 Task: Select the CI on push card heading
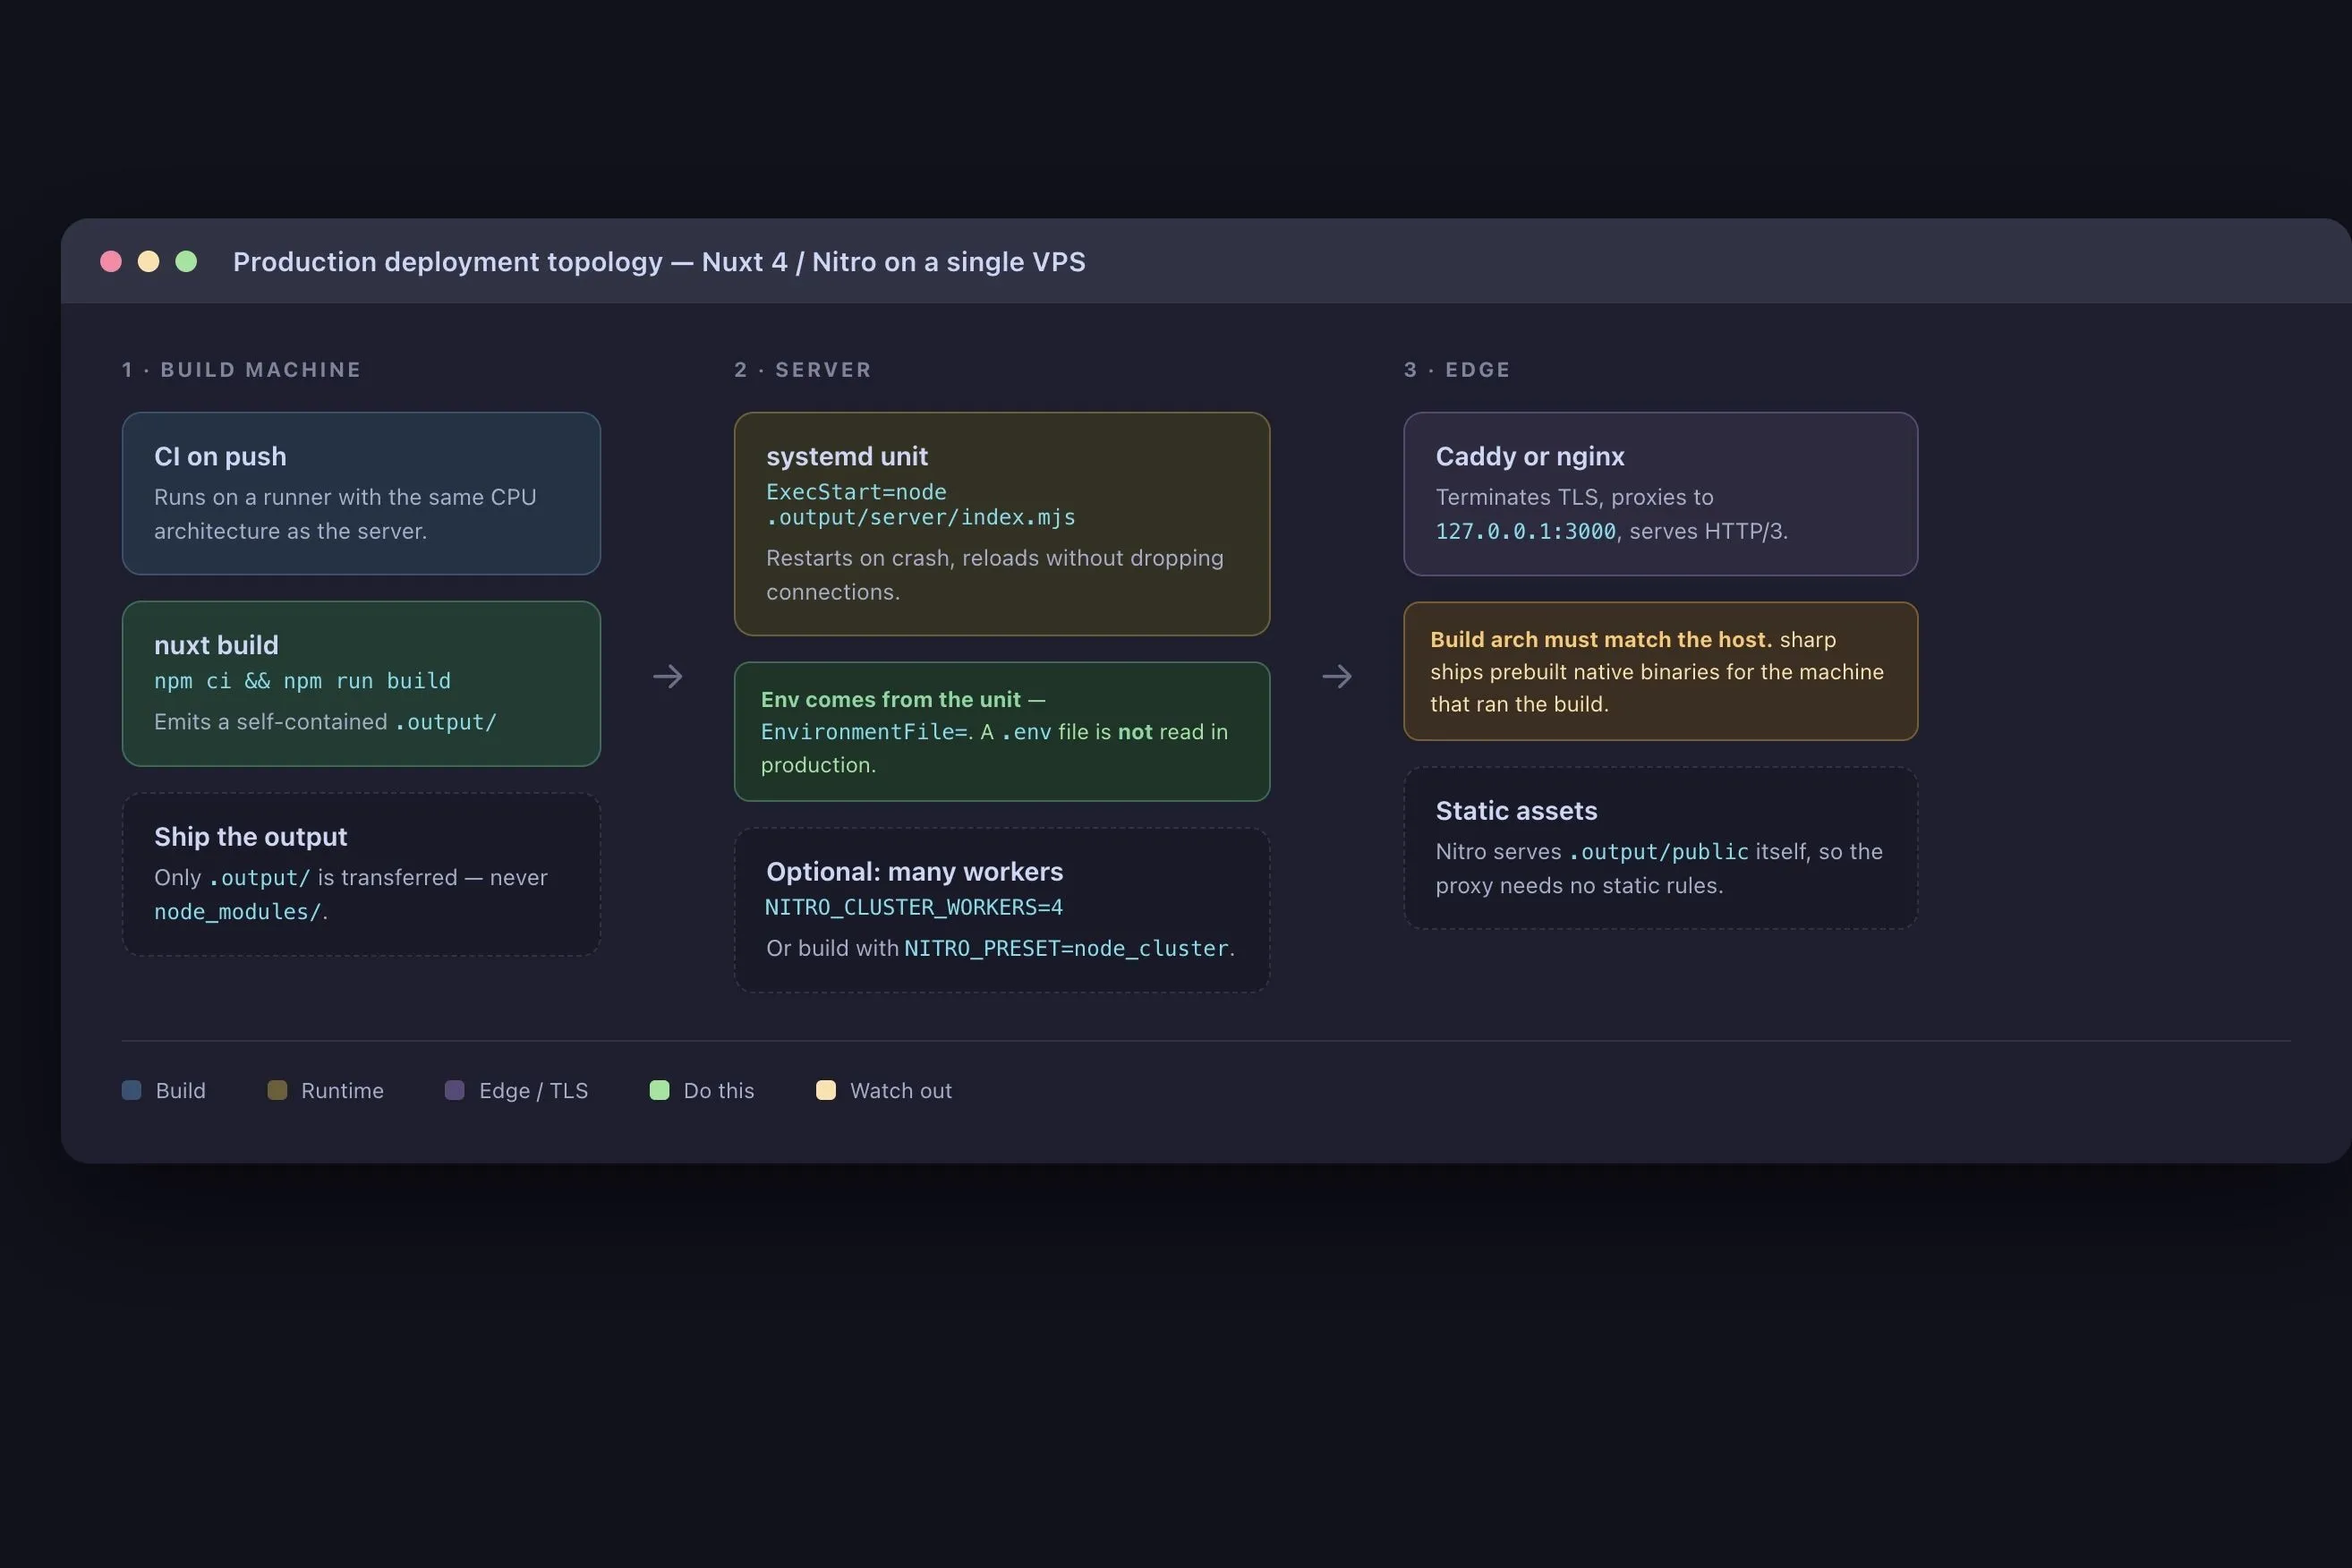[220, 456]
